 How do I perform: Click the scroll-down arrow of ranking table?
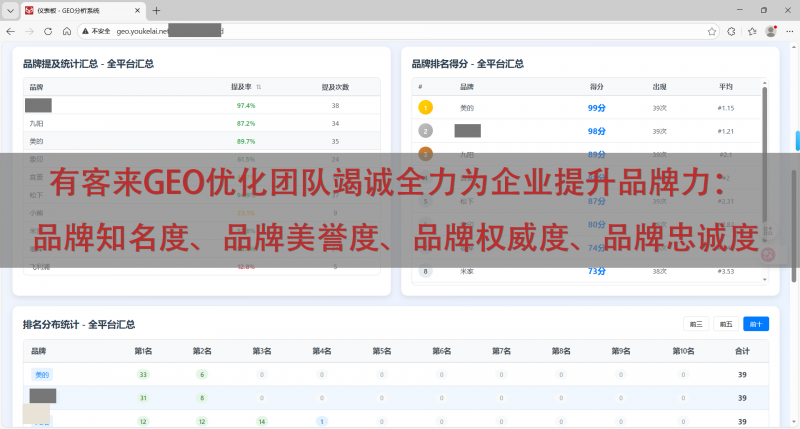[x=766, y=279]
